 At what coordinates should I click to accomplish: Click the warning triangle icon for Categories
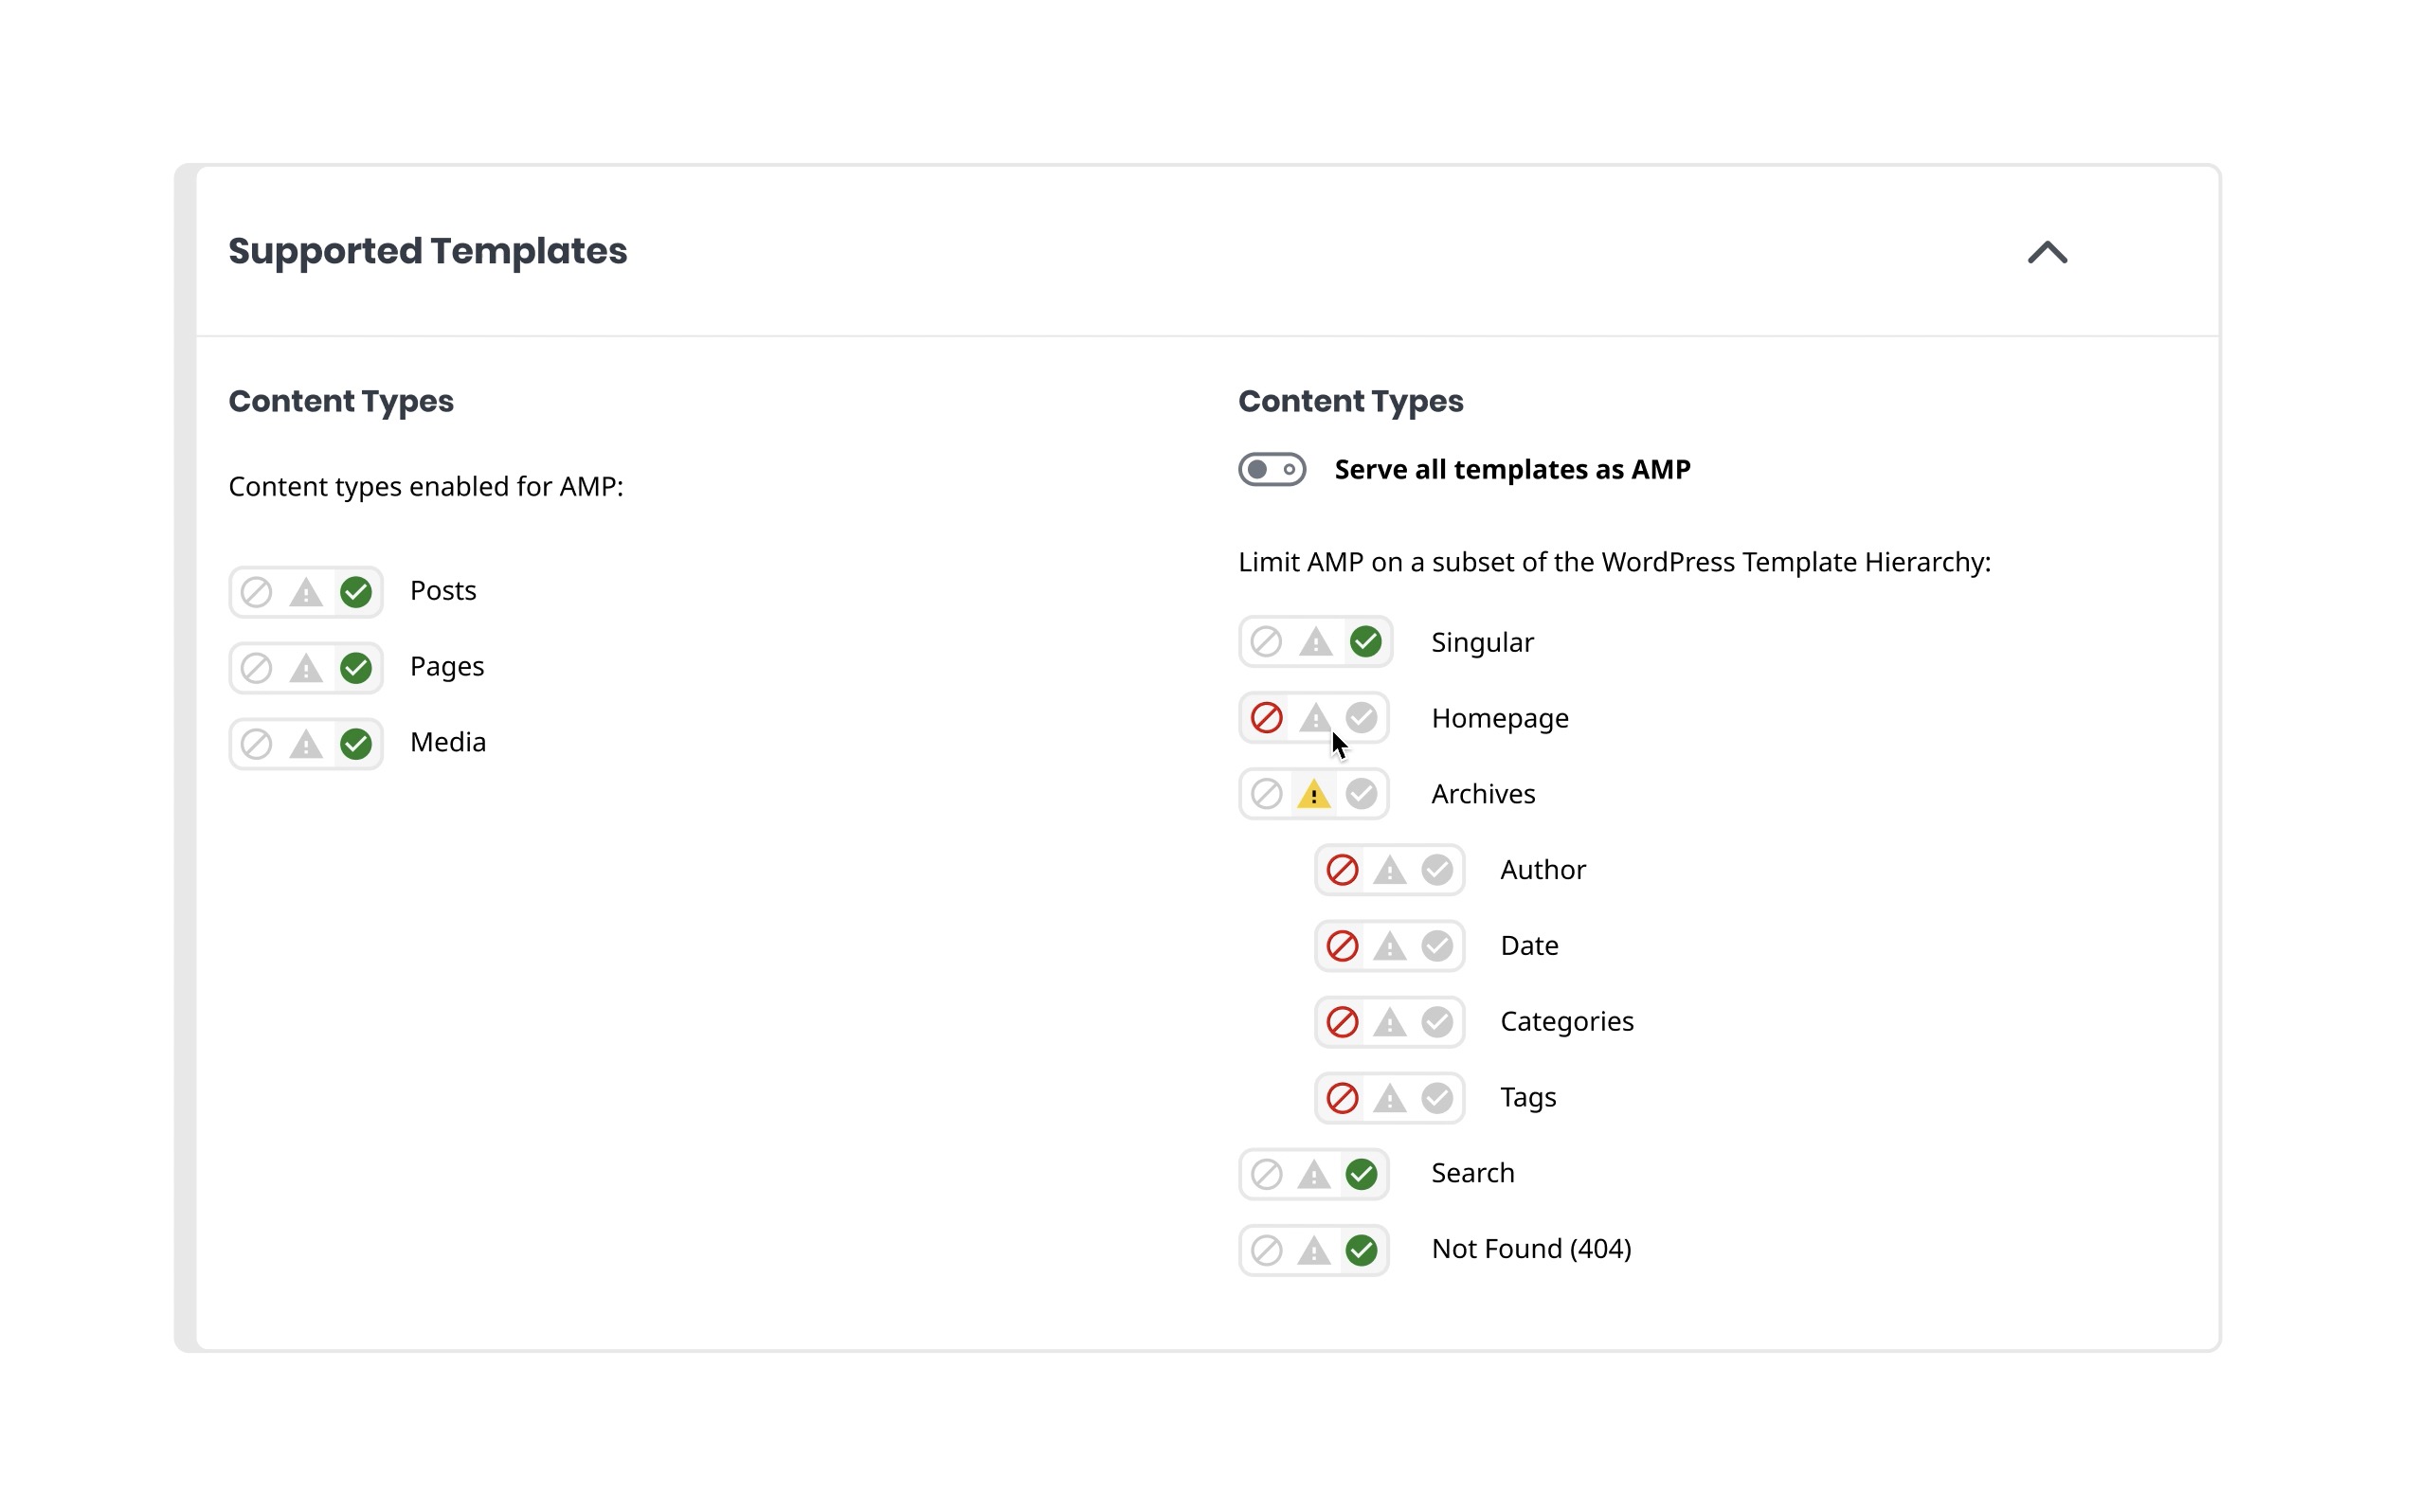1389,1021
